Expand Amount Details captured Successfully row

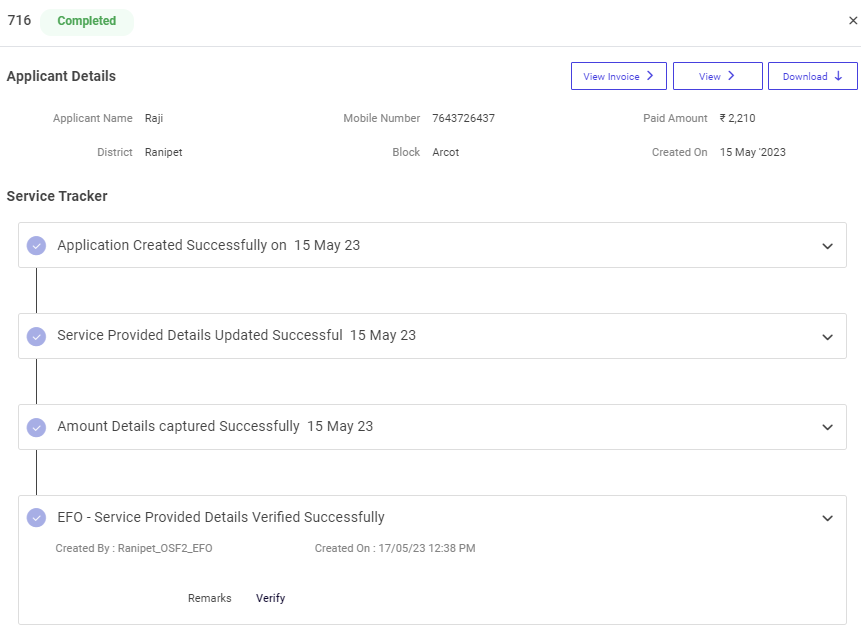[x=827, y=428]
